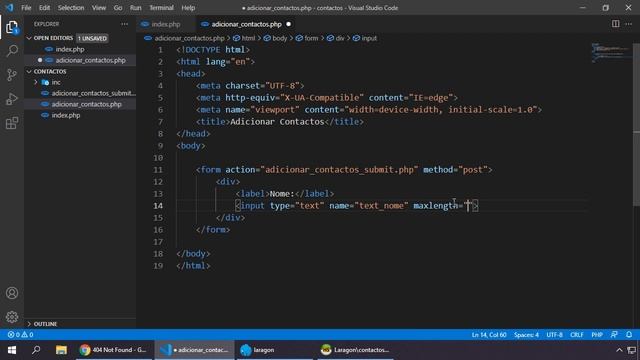
Task: Click the taskbar search magnifier
Action: tap(36, 350)
